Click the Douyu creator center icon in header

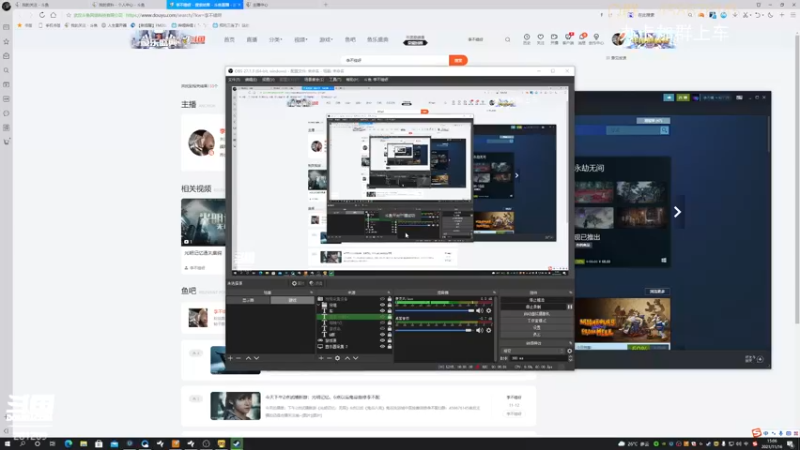click(x=595, y=37)
